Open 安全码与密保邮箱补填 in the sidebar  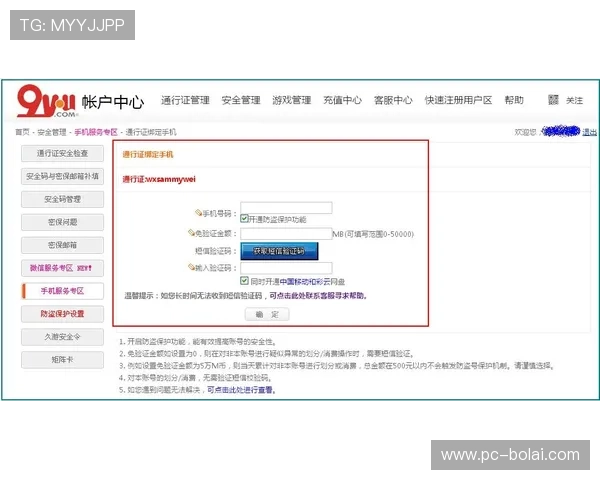pyautogui.click(x=62, y=176)
